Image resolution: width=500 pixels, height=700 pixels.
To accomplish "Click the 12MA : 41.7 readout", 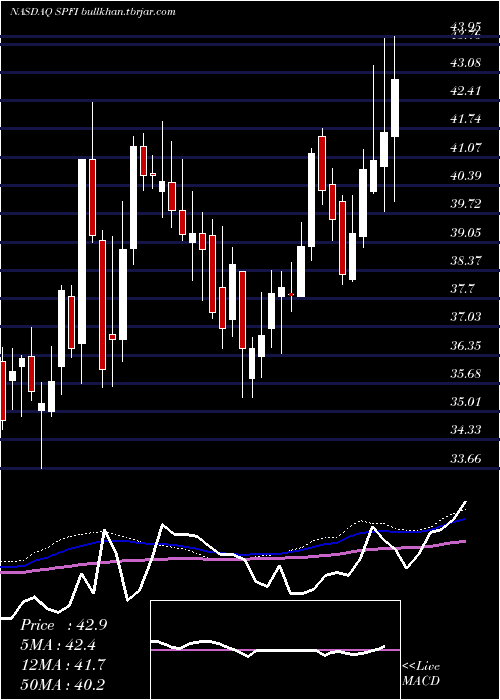I will pyautogui.click(x=62, y=665).
